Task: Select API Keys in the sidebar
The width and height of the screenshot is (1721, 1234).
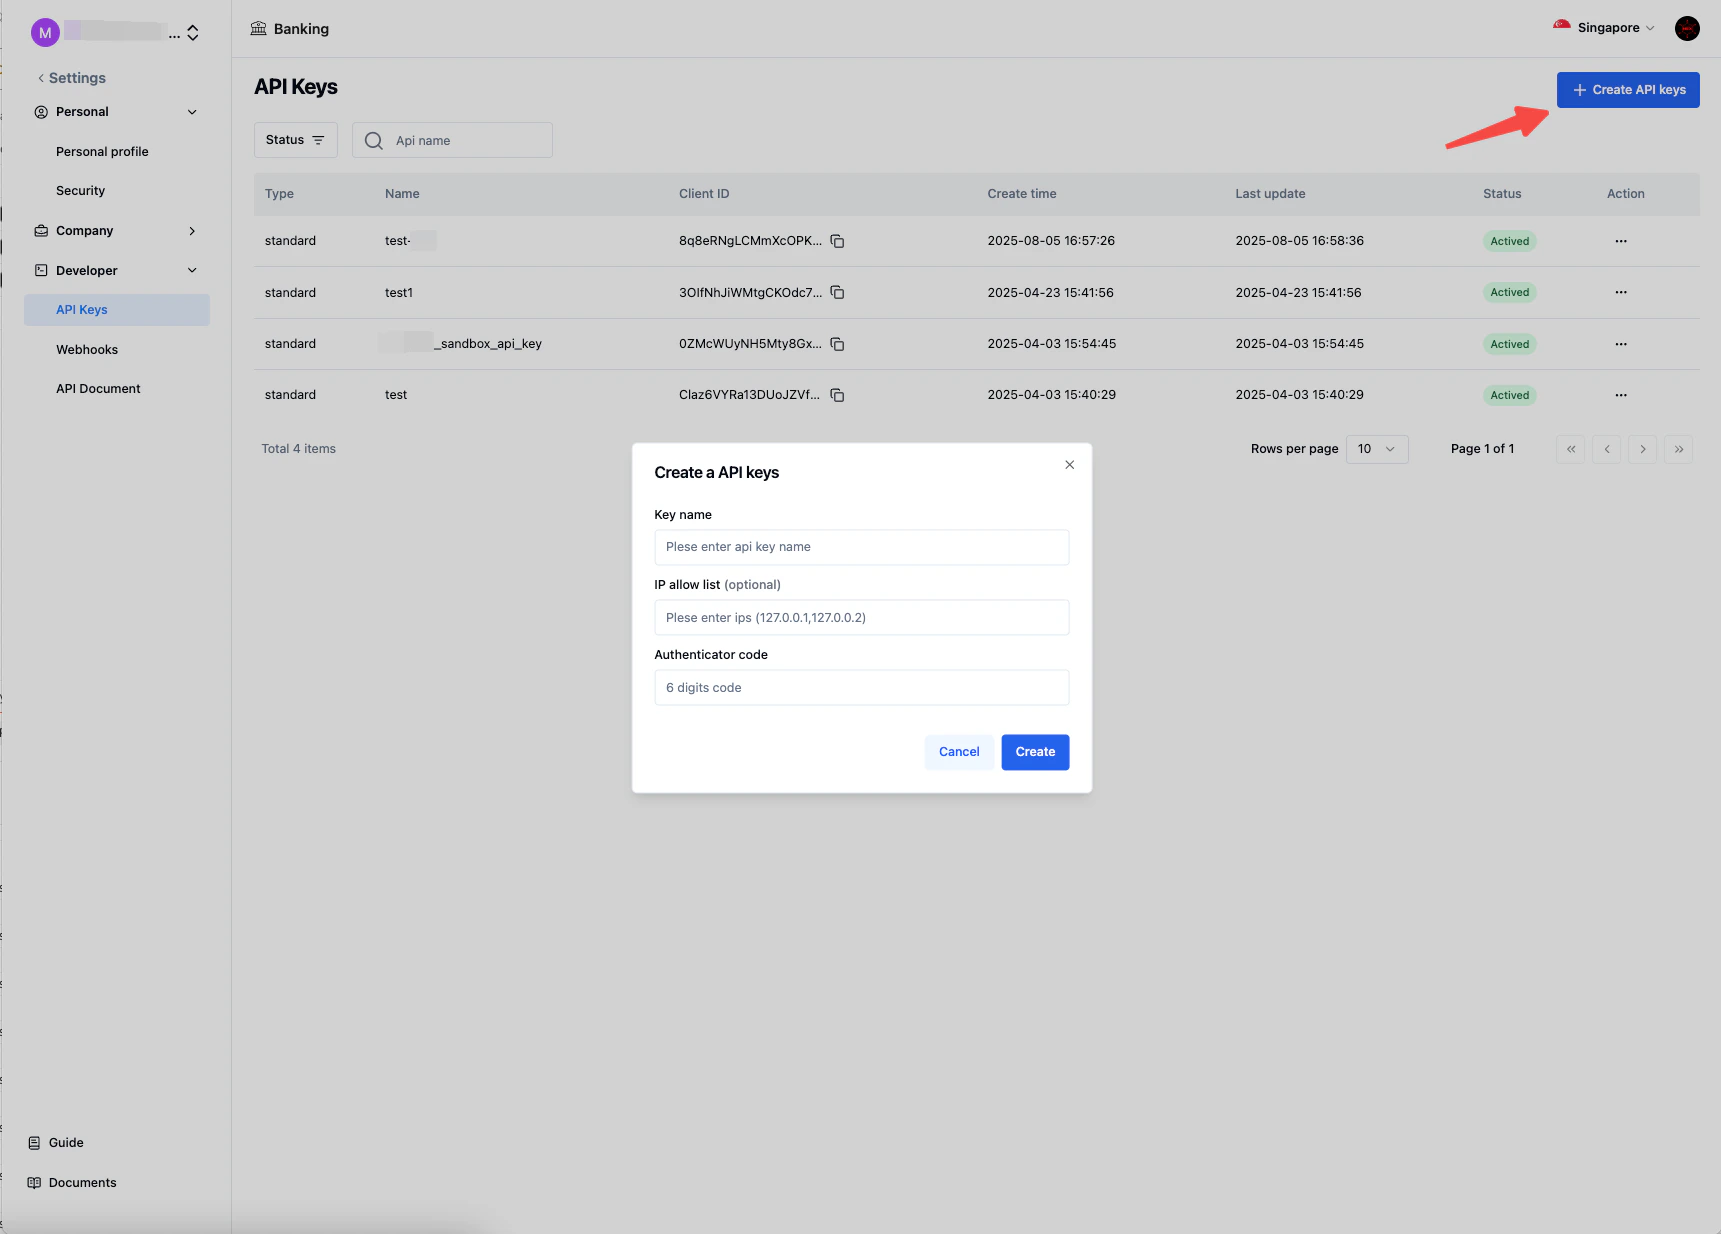Action: click(81, 309)
